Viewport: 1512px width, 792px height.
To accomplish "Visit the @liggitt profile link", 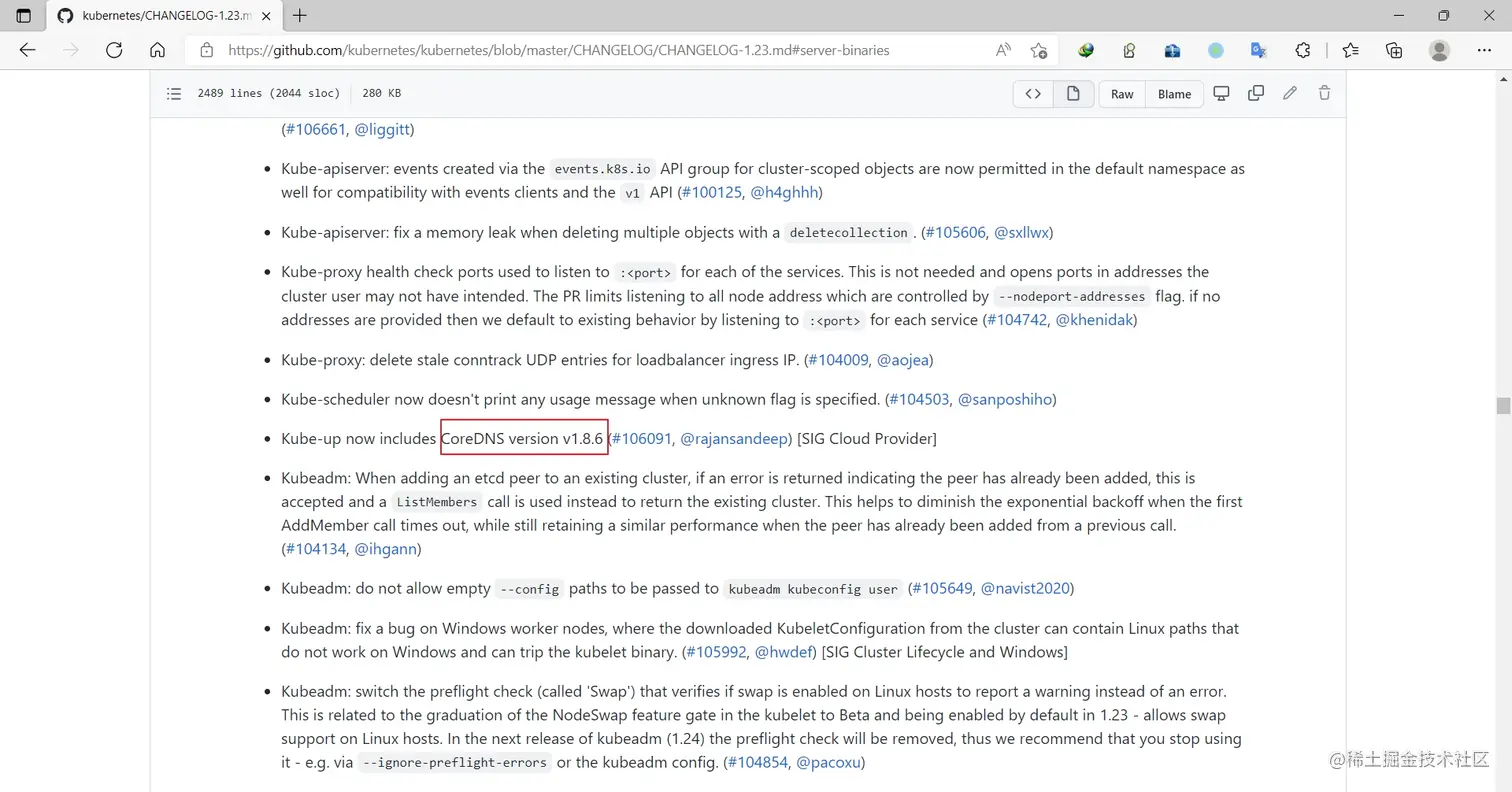I will (382, 129).
